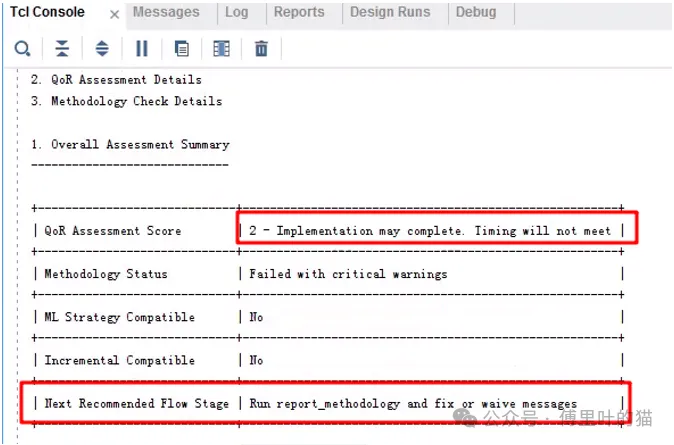Expand all console output
This screenshot has width=674, height=445.
[x=101, y=48]
